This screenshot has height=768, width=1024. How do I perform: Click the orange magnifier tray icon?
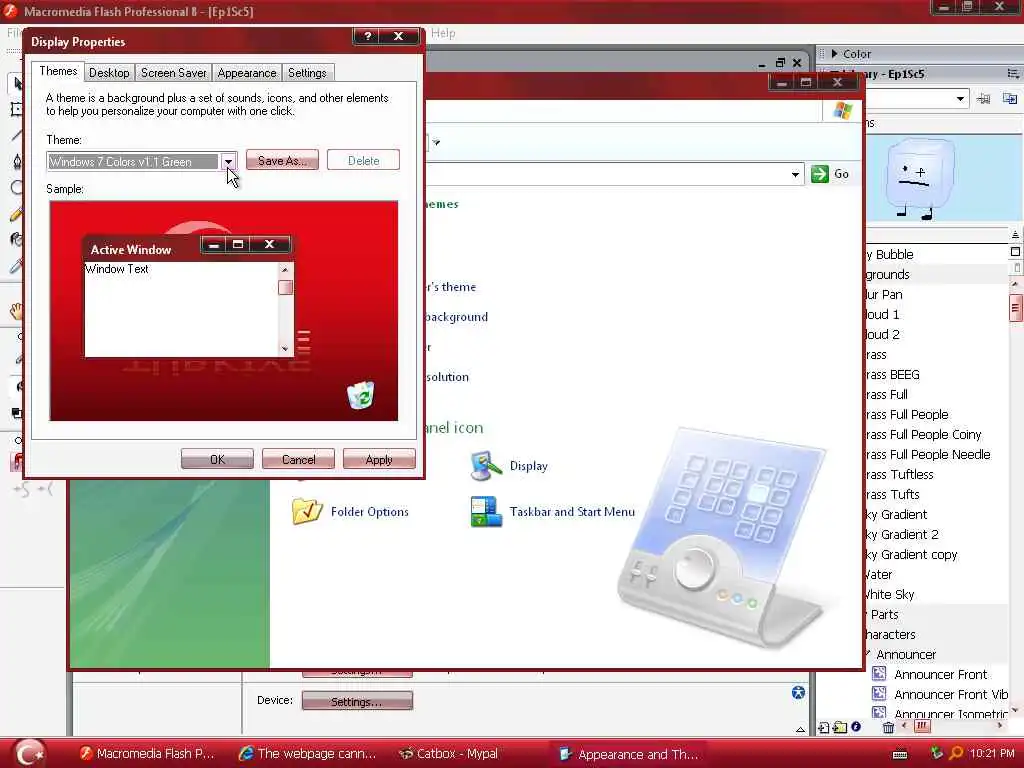coord(956,754)
